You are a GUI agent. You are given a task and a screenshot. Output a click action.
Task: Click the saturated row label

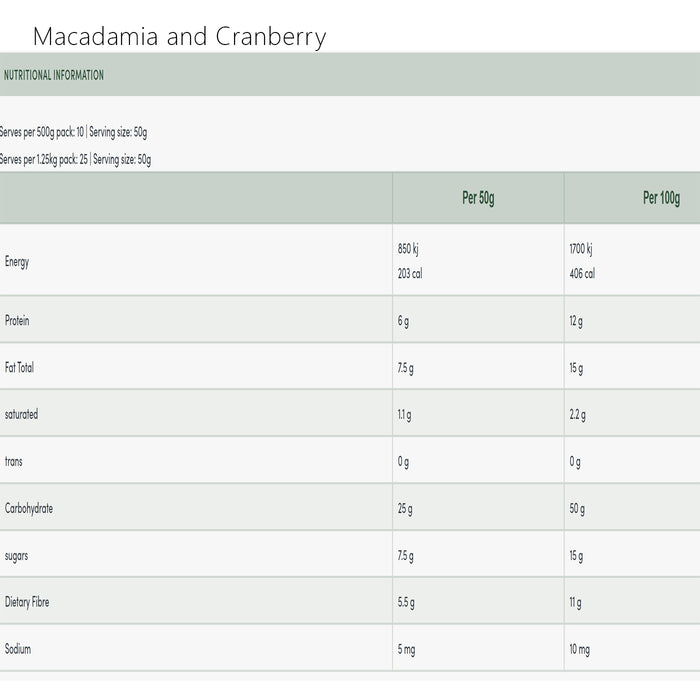(21, 414)
